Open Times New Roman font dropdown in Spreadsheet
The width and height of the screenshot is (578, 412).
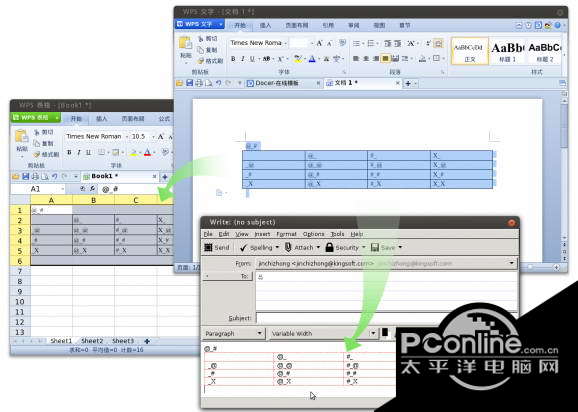(127, 137)
